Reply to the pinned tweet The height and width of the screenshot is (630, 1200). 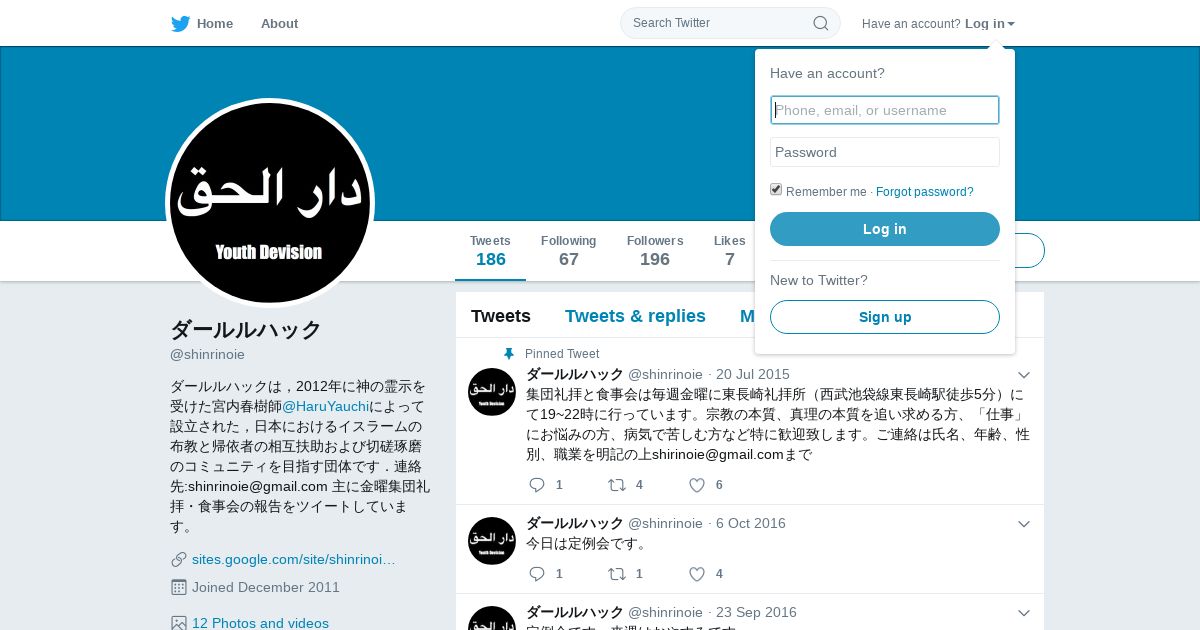click(x=537, y=485)
